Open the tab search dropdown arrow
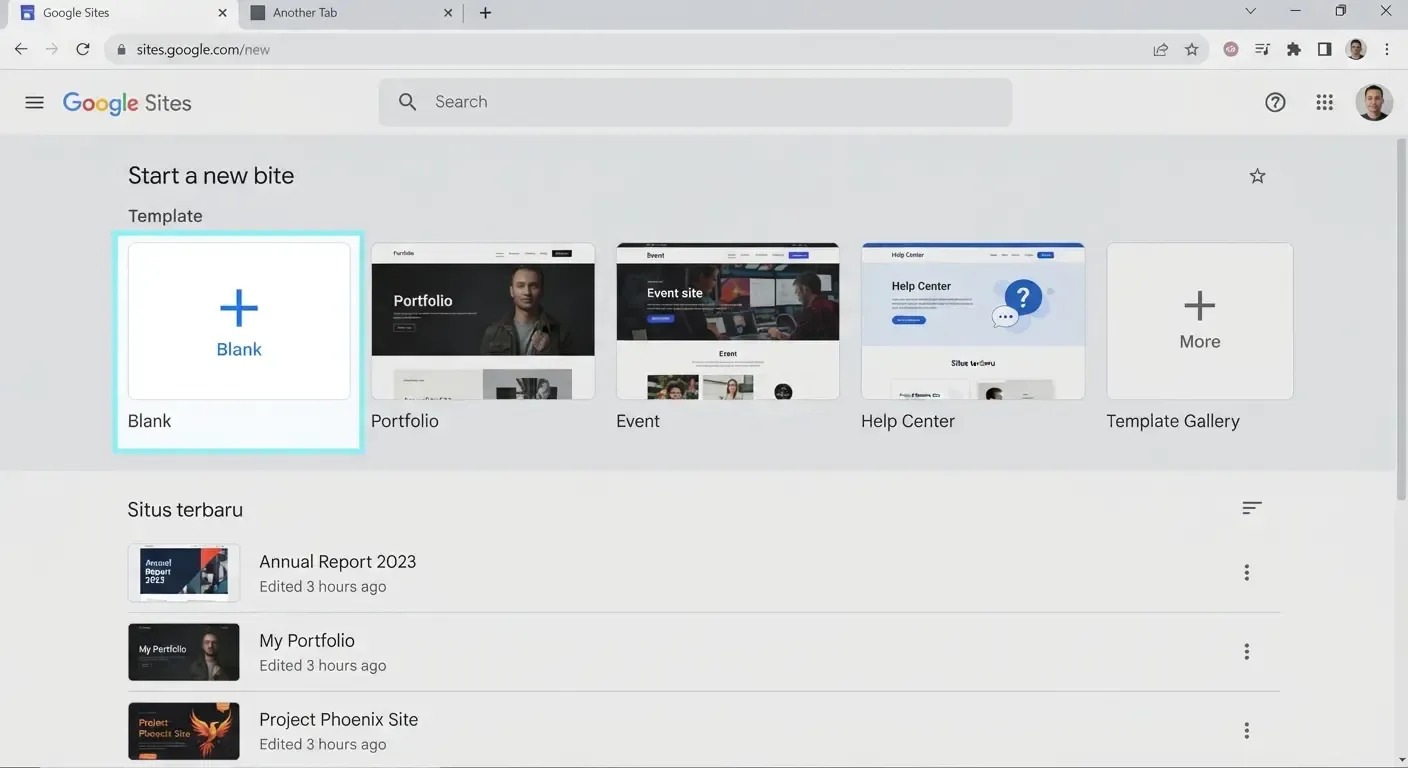The height and width of the screenshot is (768, 1408). coord(1250,12)
